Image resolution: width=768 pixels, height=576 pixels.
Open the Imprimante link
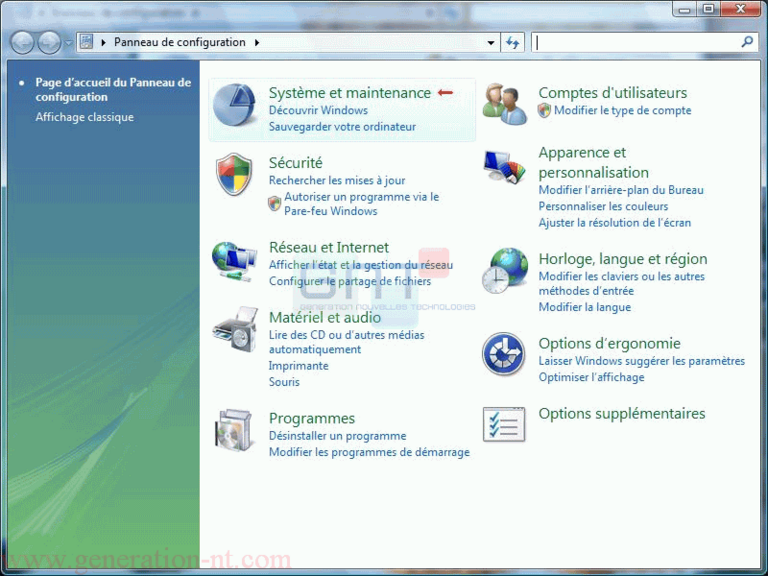click(298, 366)
